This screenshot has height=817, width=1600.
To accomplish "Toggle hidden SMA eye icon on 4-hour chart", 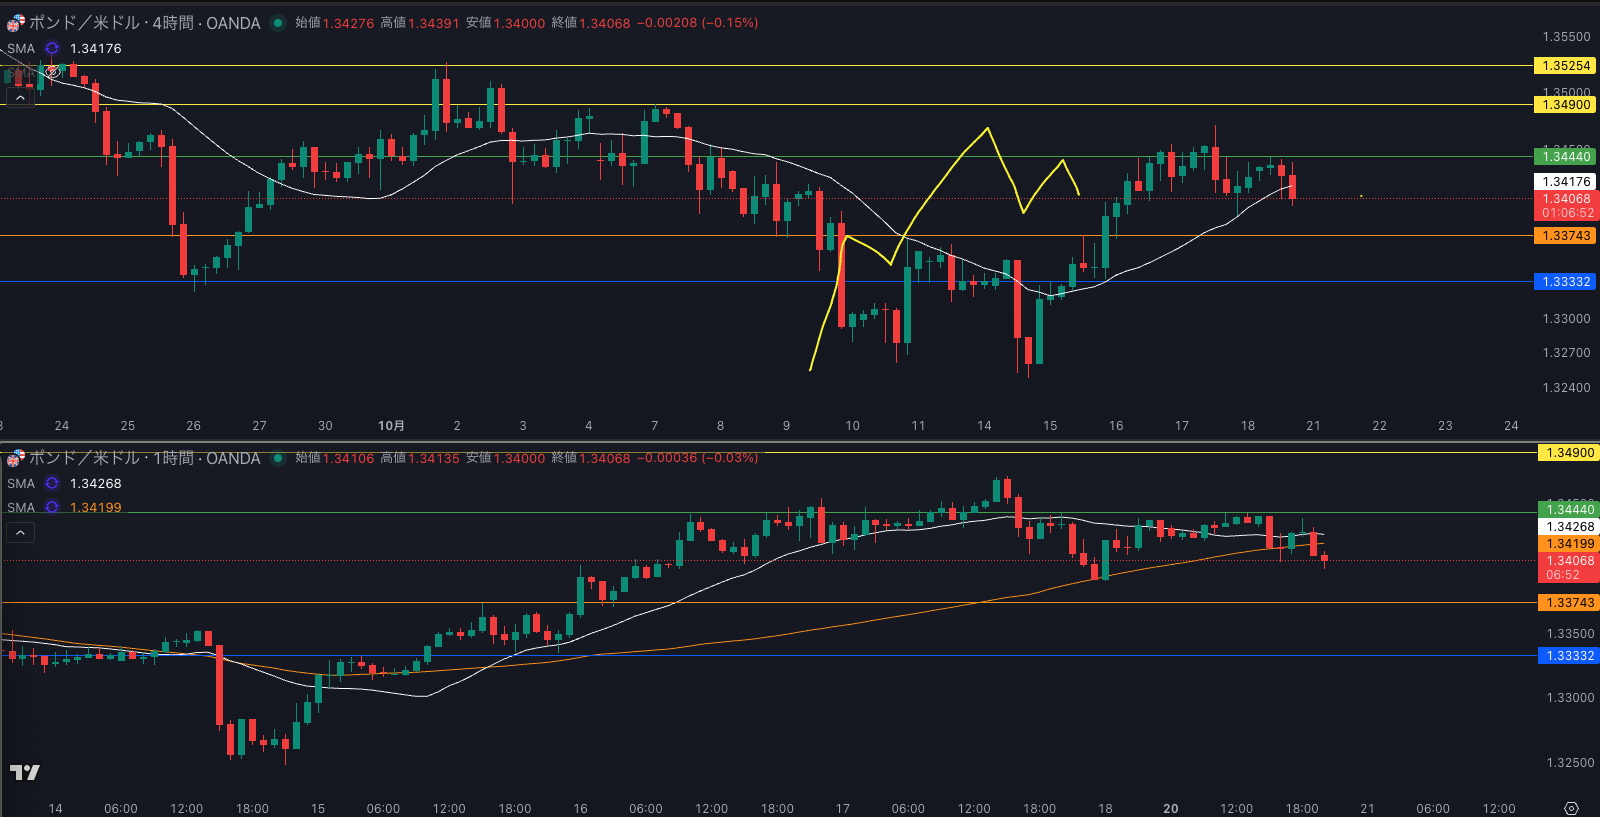I will point(52,72).
